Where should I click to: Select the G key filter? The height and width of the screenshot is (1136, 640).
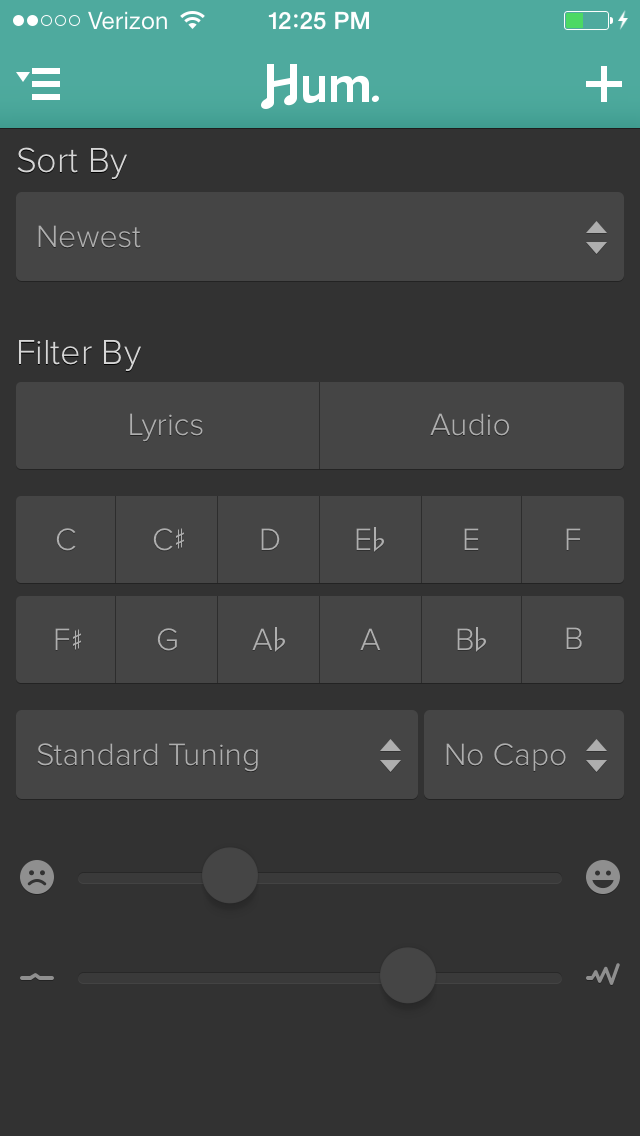168,640
